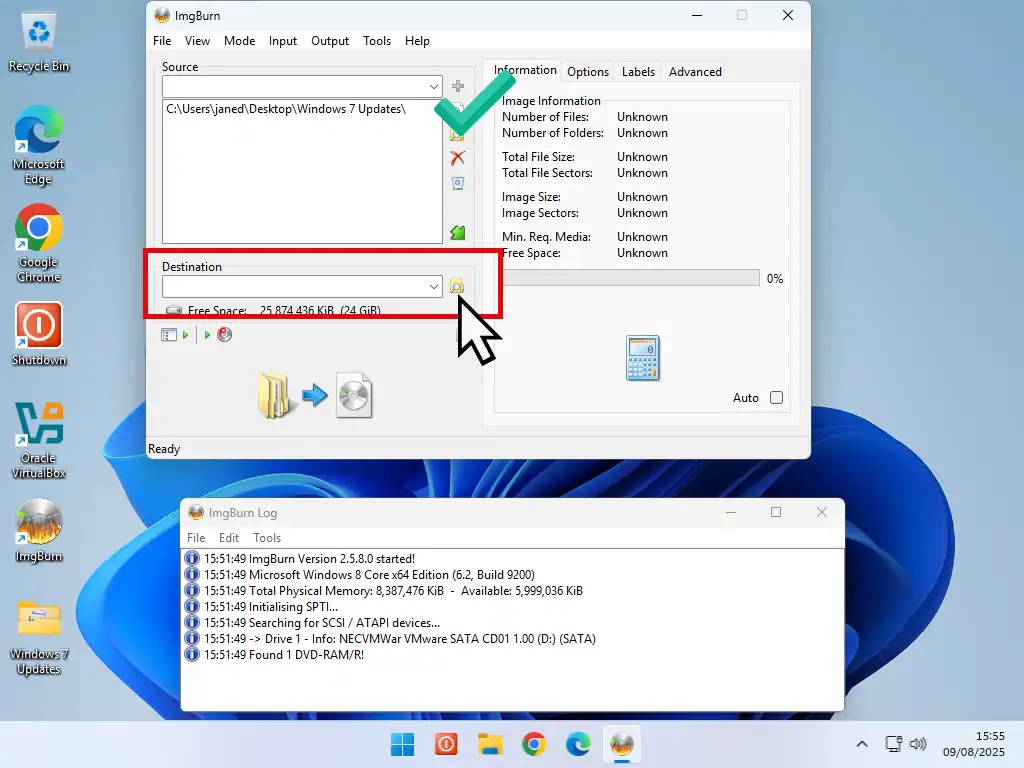Open ImgBurn desktop shortcut
Viewport: 1024px width, 768px height.
tap(39, 530)
